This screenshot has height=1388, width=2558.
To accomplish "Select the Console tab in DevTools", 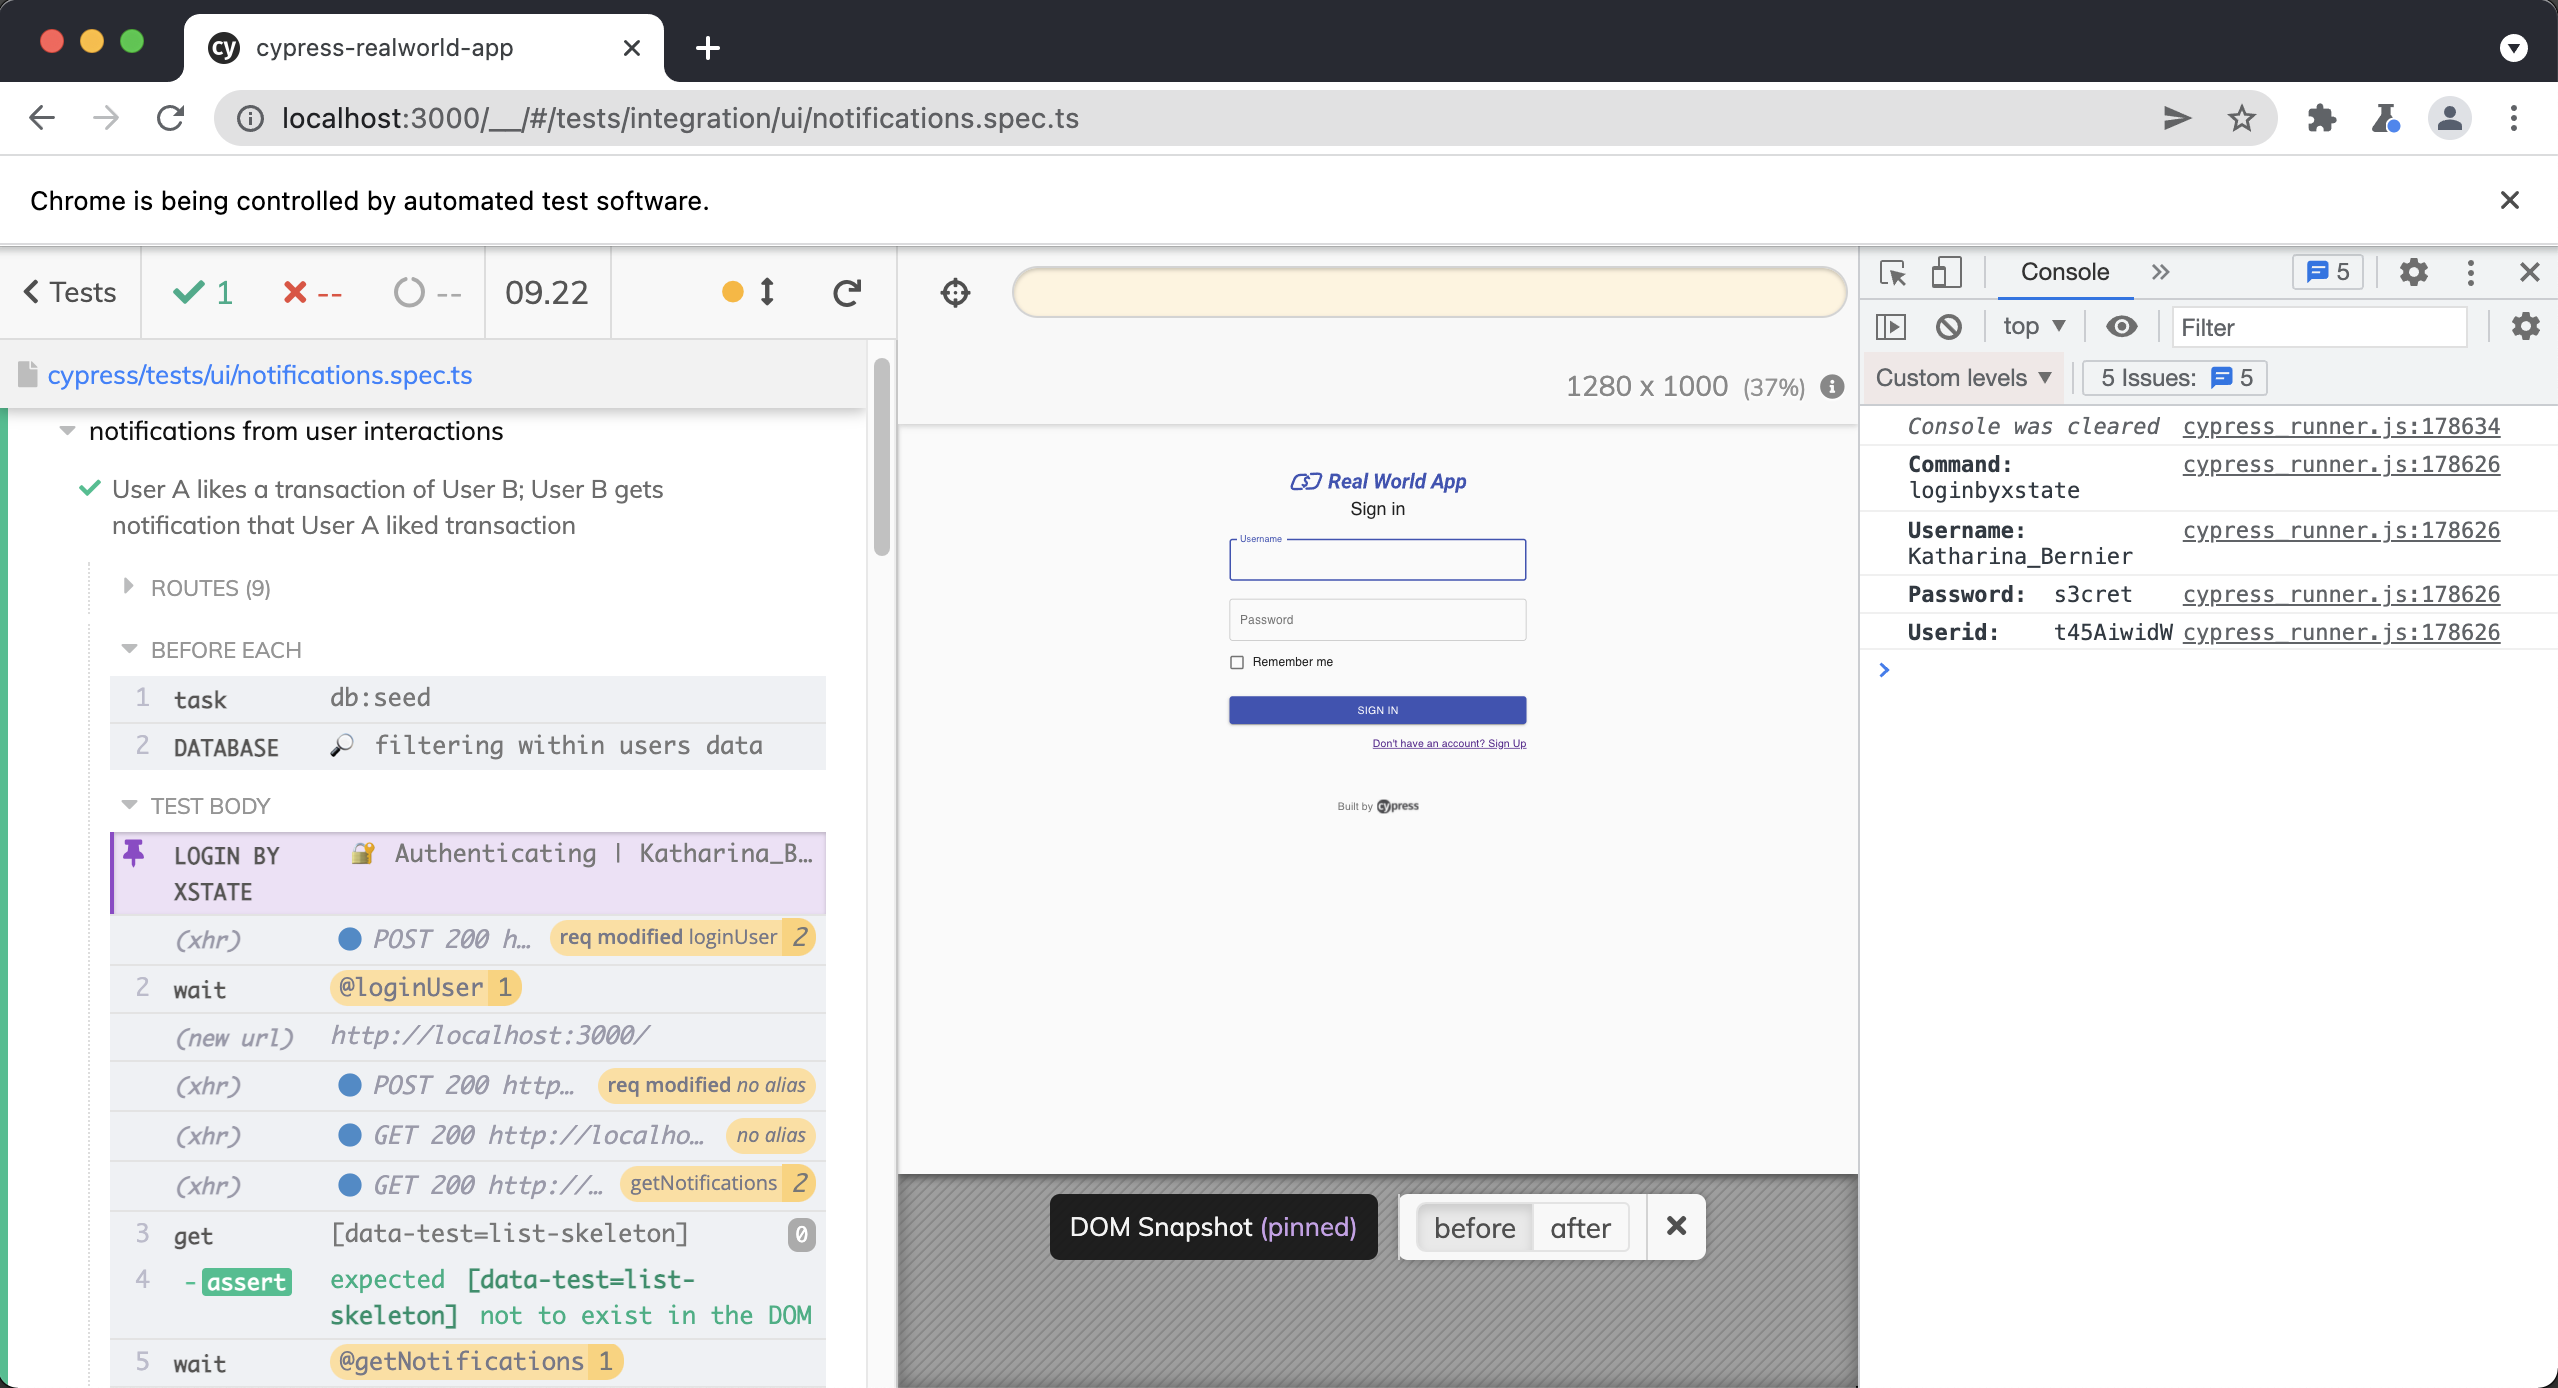I will pos(2062,271).
